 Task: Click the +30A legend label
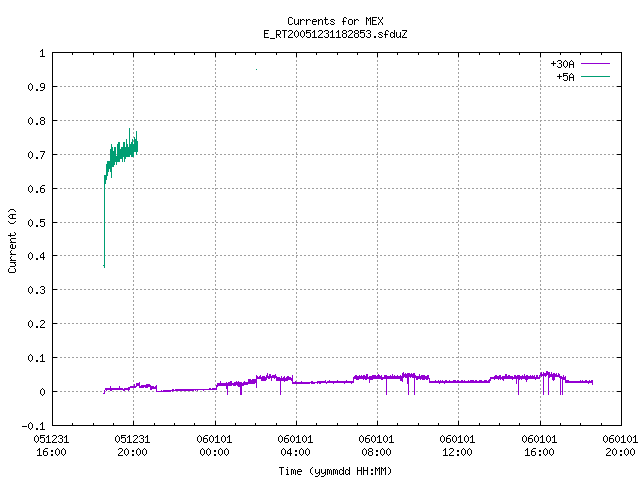click(562, 64)
